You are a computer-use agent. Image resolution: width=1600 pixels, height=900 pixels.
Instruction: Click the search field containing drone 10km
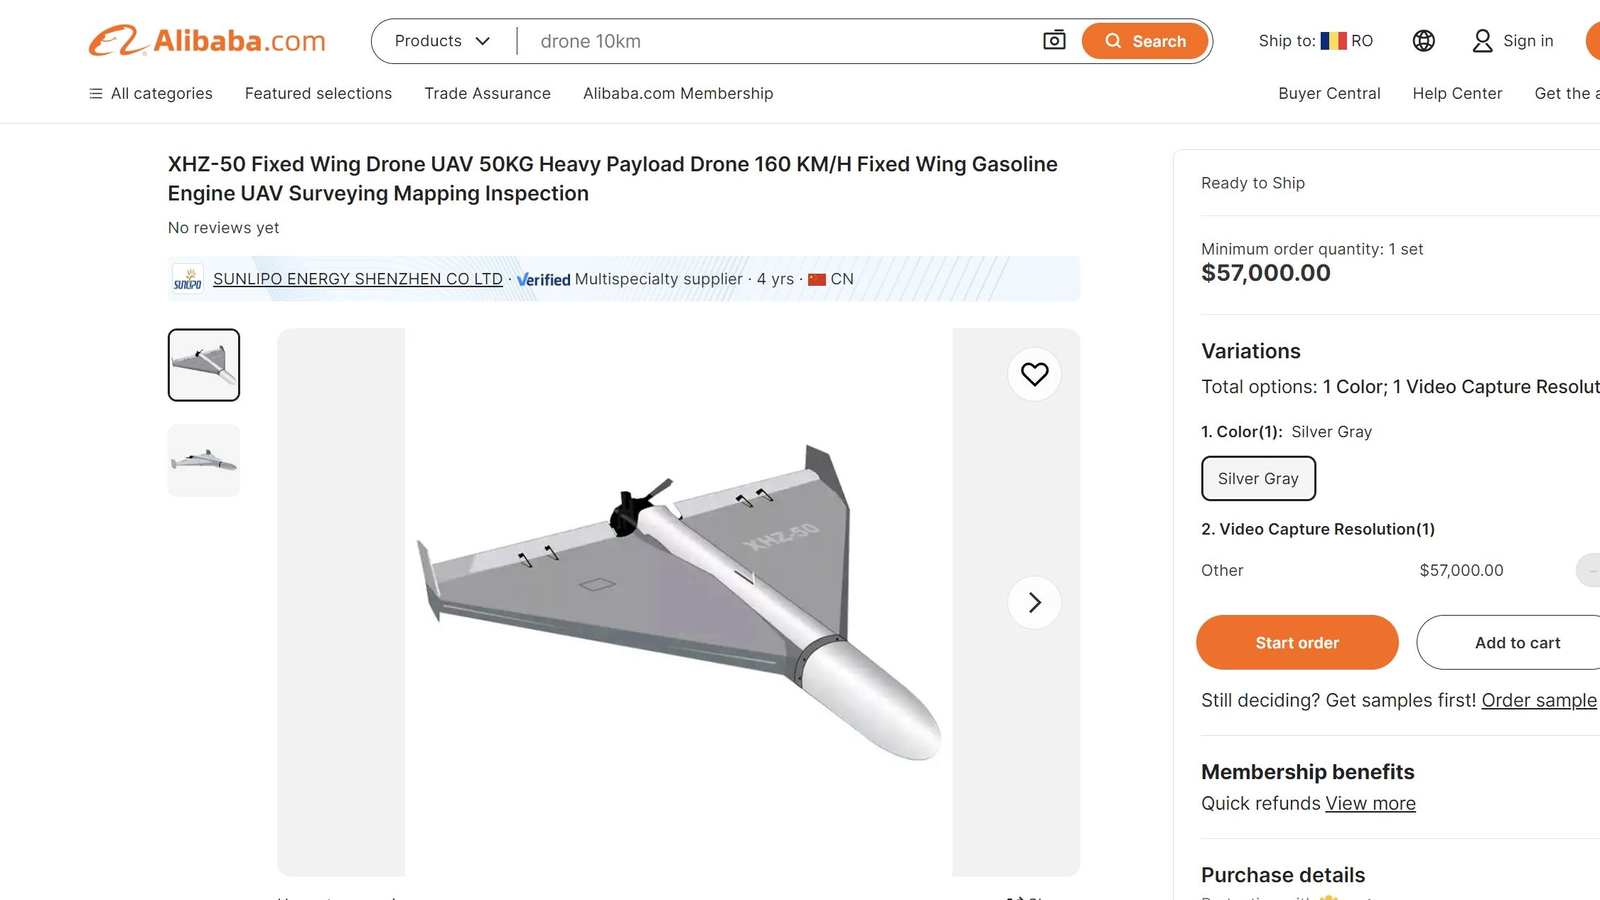point(780,41)
